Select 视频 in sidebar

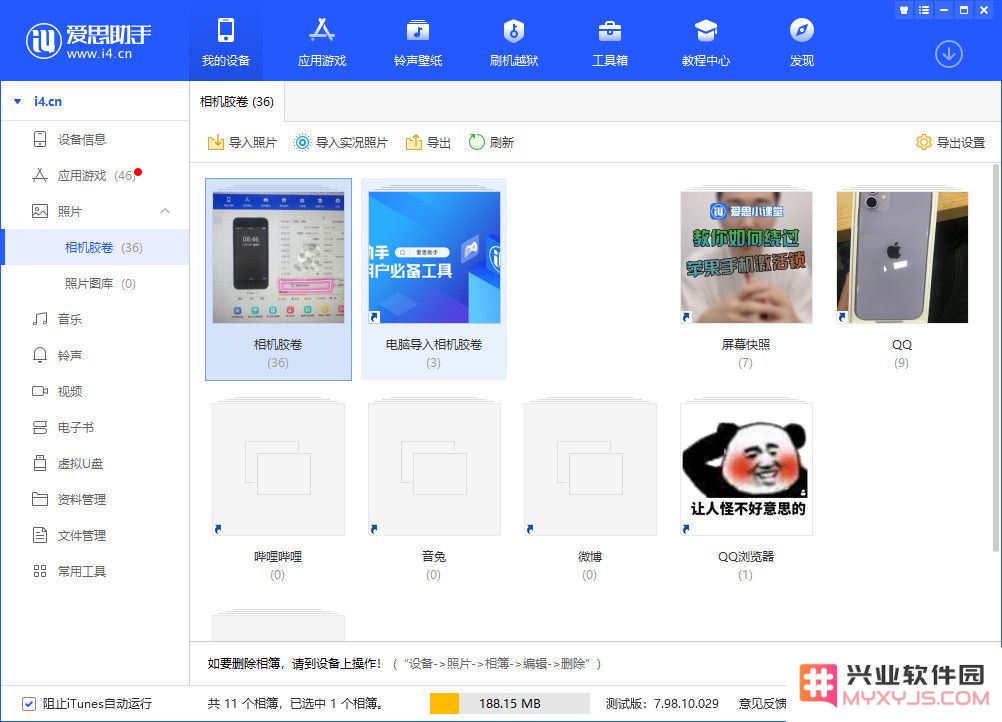coord(95,391)
